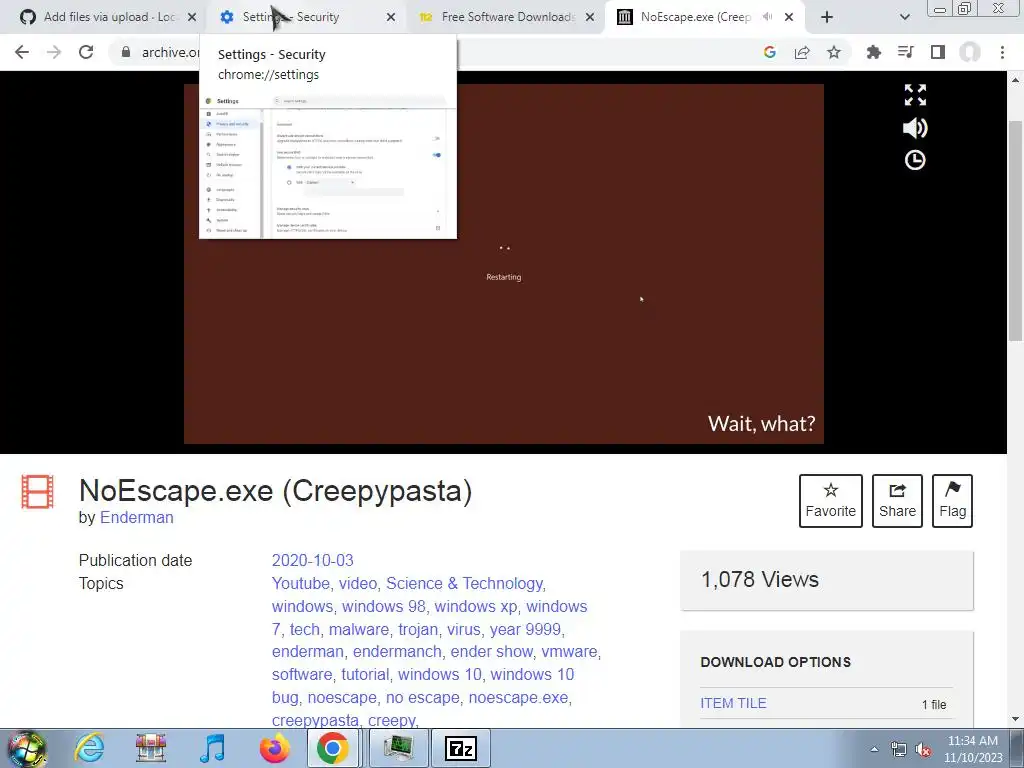
Task: Launch Firefox from taskbar
Action: 274,748
